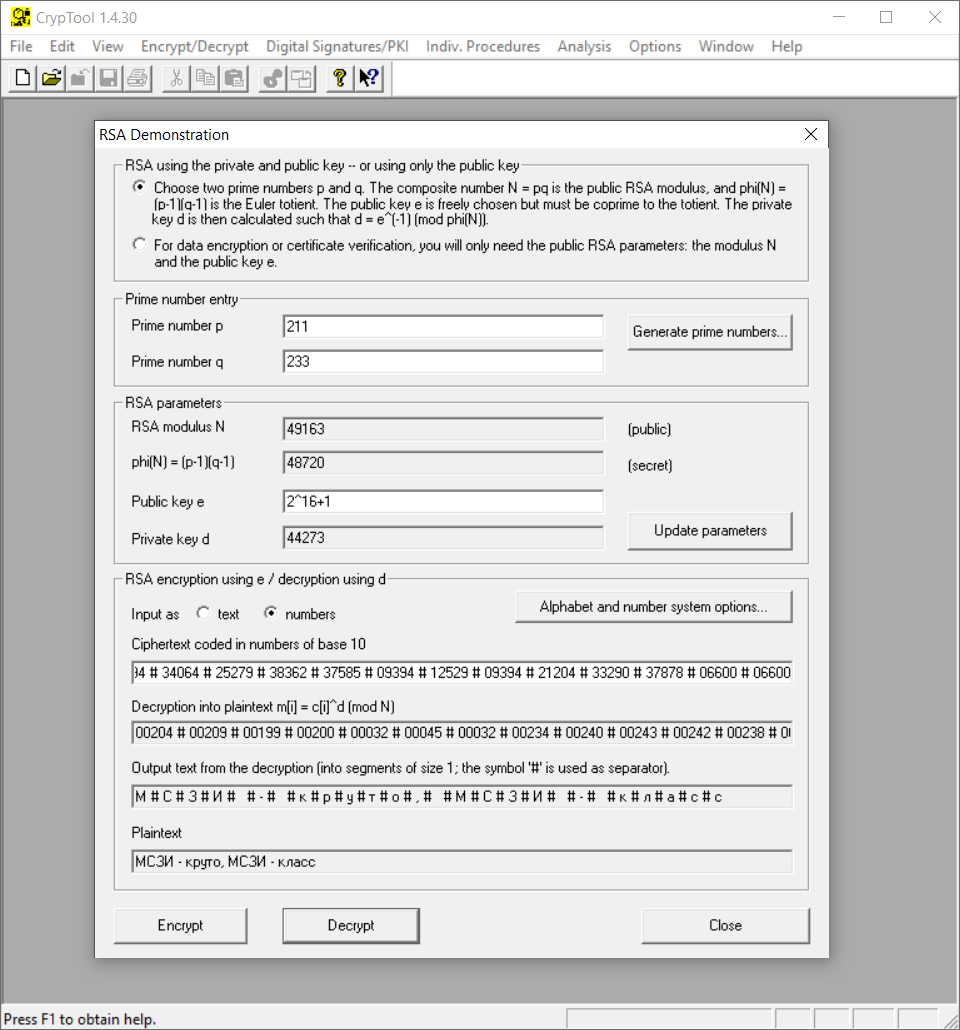Click the Paste clipboard icon

pyautogui.click(x=234, y=78)
